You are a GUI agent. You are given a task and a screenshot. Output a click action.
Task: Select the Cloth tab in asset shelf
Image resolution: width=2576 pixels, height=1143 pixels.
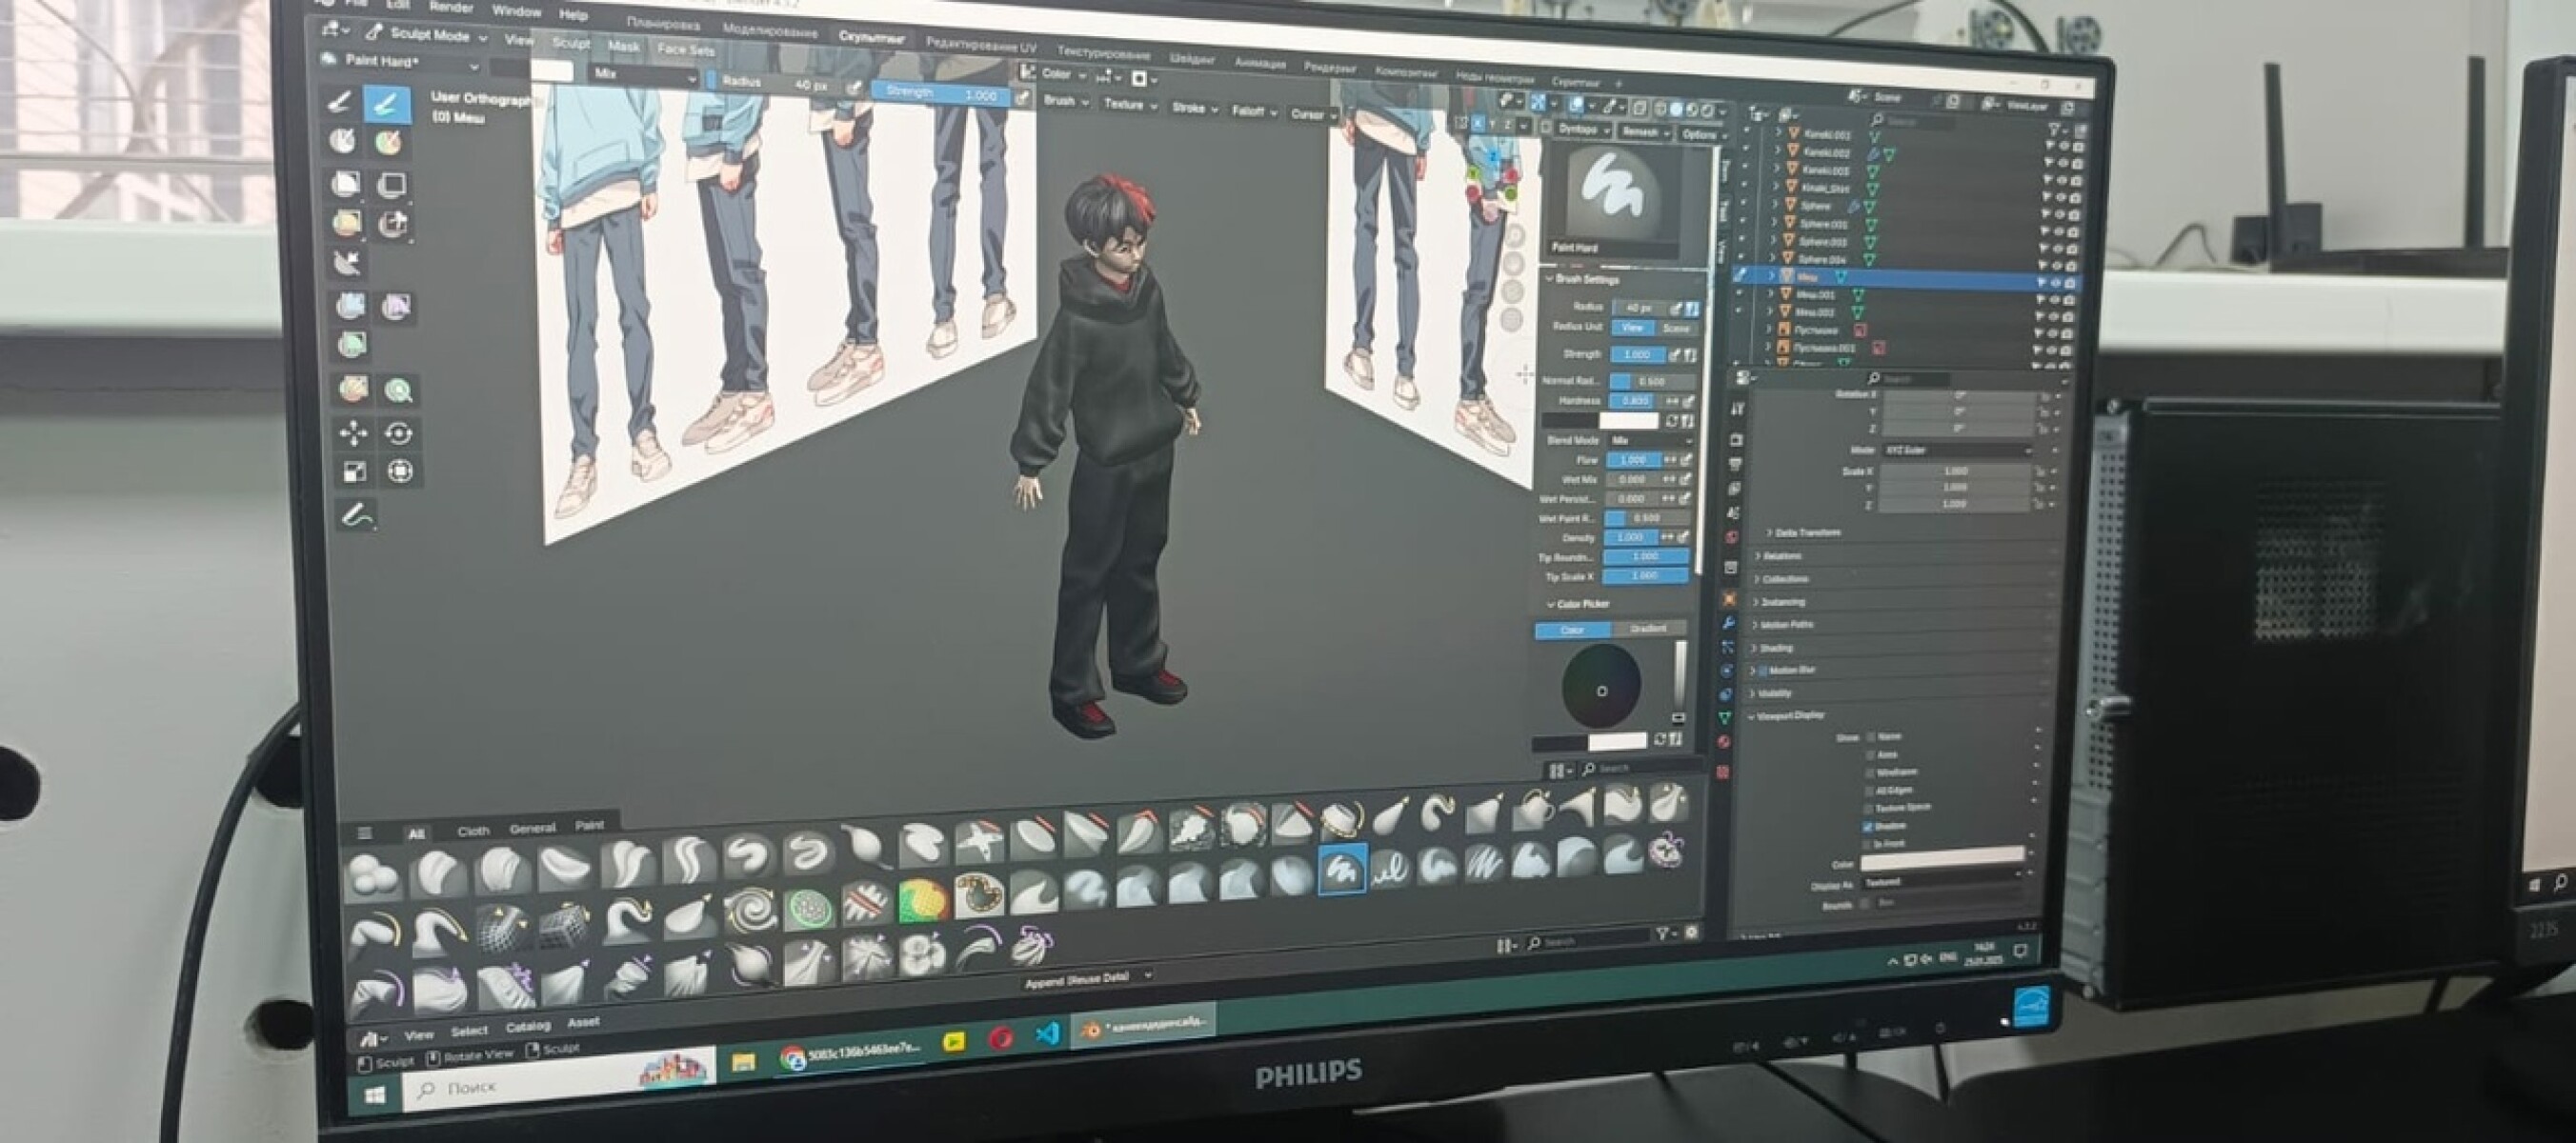(x=473, y=831)
